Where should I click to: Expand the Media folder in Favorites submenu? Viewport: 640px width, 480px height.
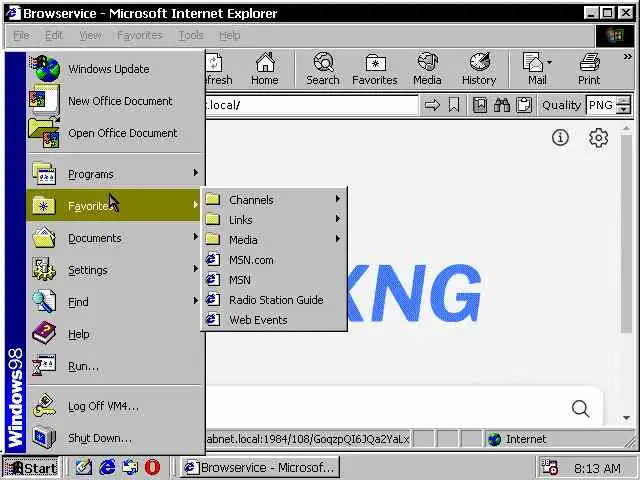[273, 240]
